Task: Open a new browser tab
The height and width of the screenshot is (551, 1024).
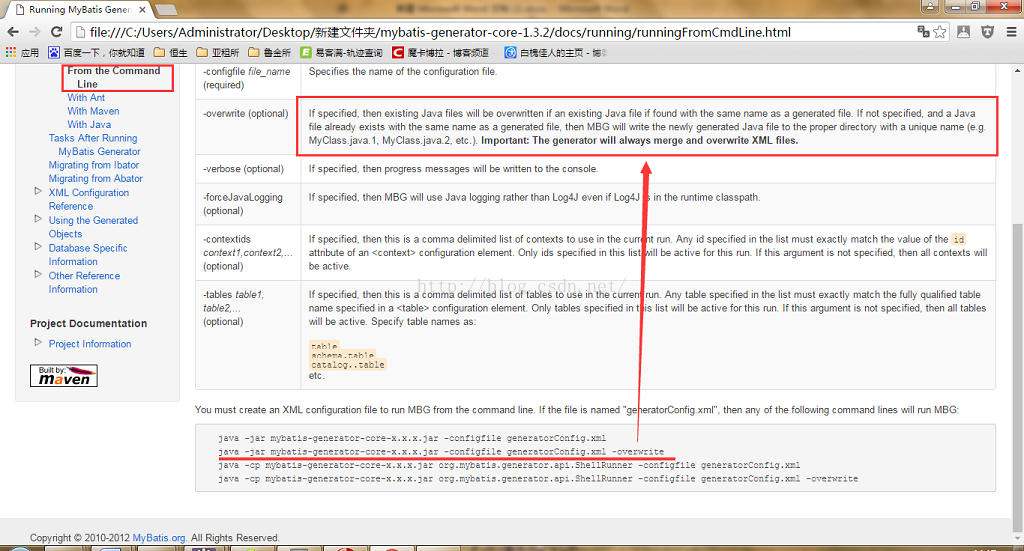Action: pyautogui.click(x=166, y=10)
